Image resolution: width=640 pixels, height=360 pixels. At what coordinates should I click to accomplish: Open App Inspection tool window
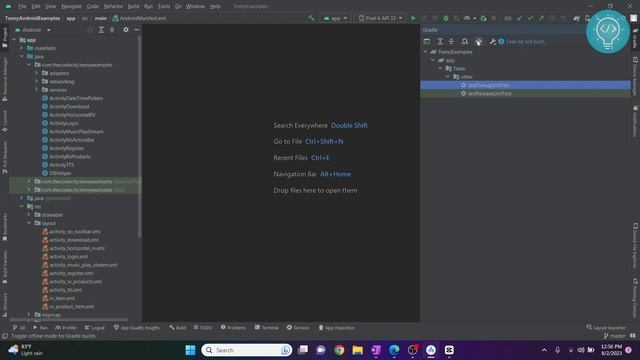337,328
